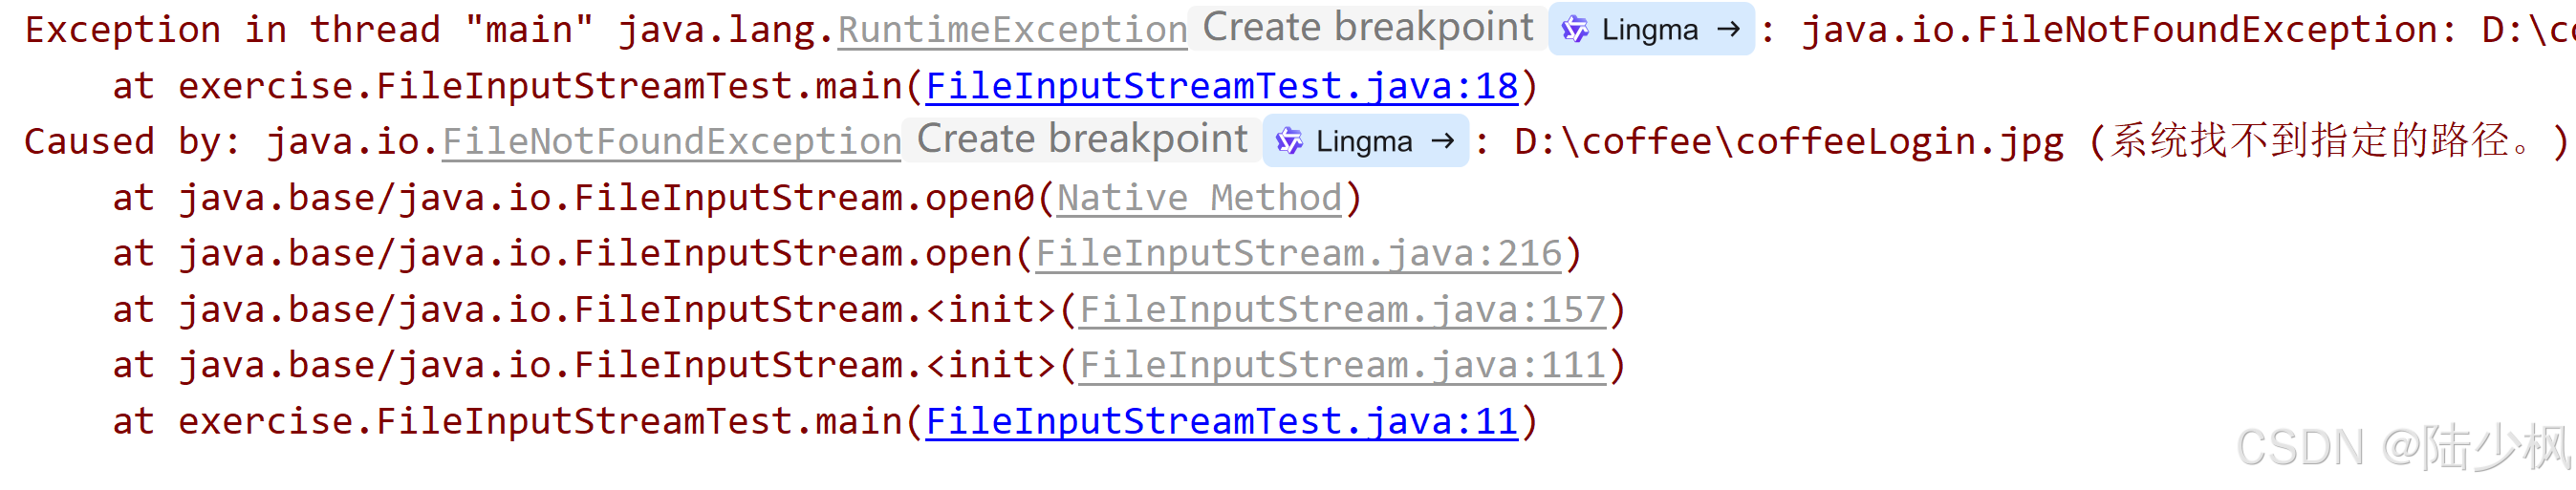Click the text 'java.base/java.io.FileInputStream.open0'

click(x=606, y=198)
